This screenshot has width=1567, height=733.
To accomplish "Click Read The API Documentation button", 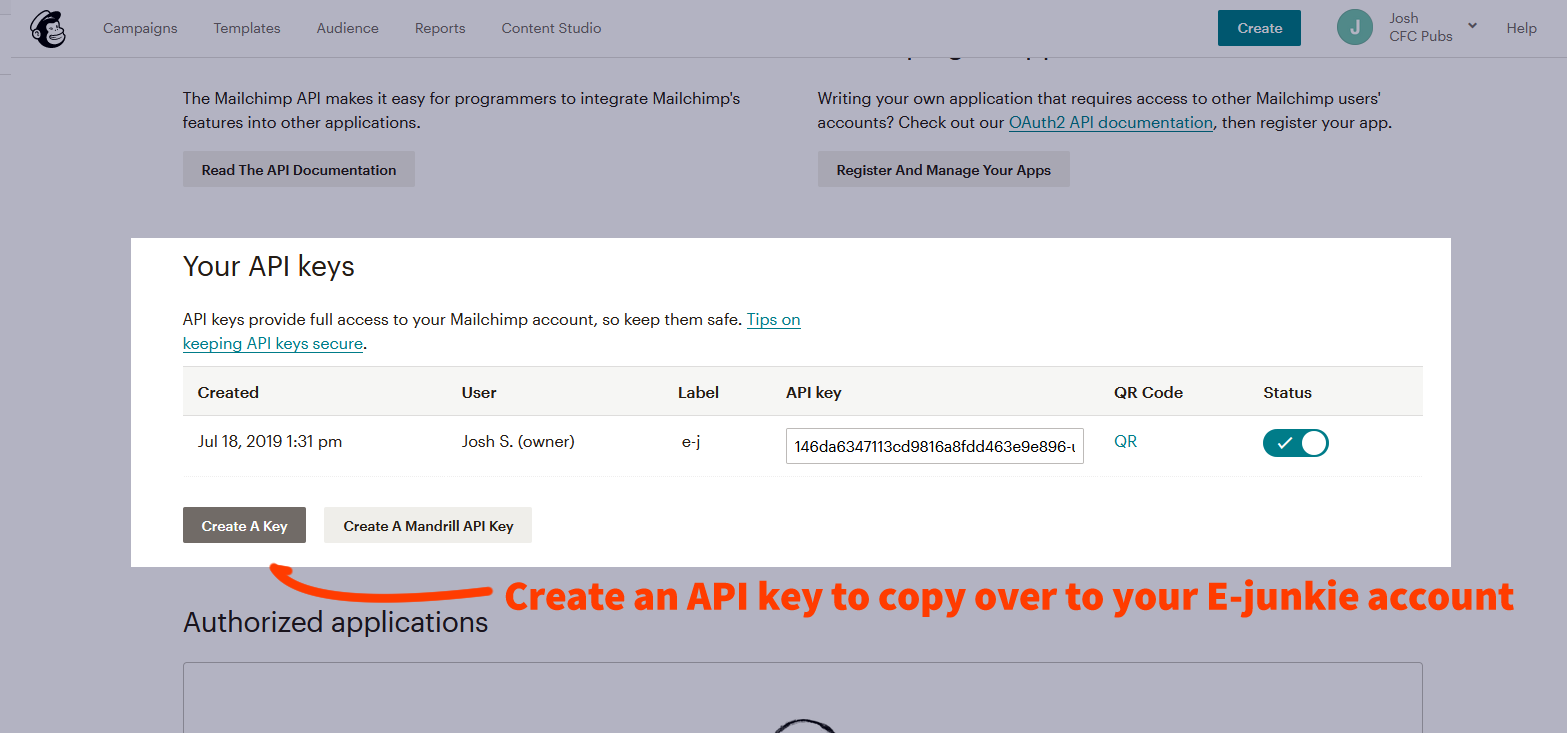I will (x=298, y=170).
